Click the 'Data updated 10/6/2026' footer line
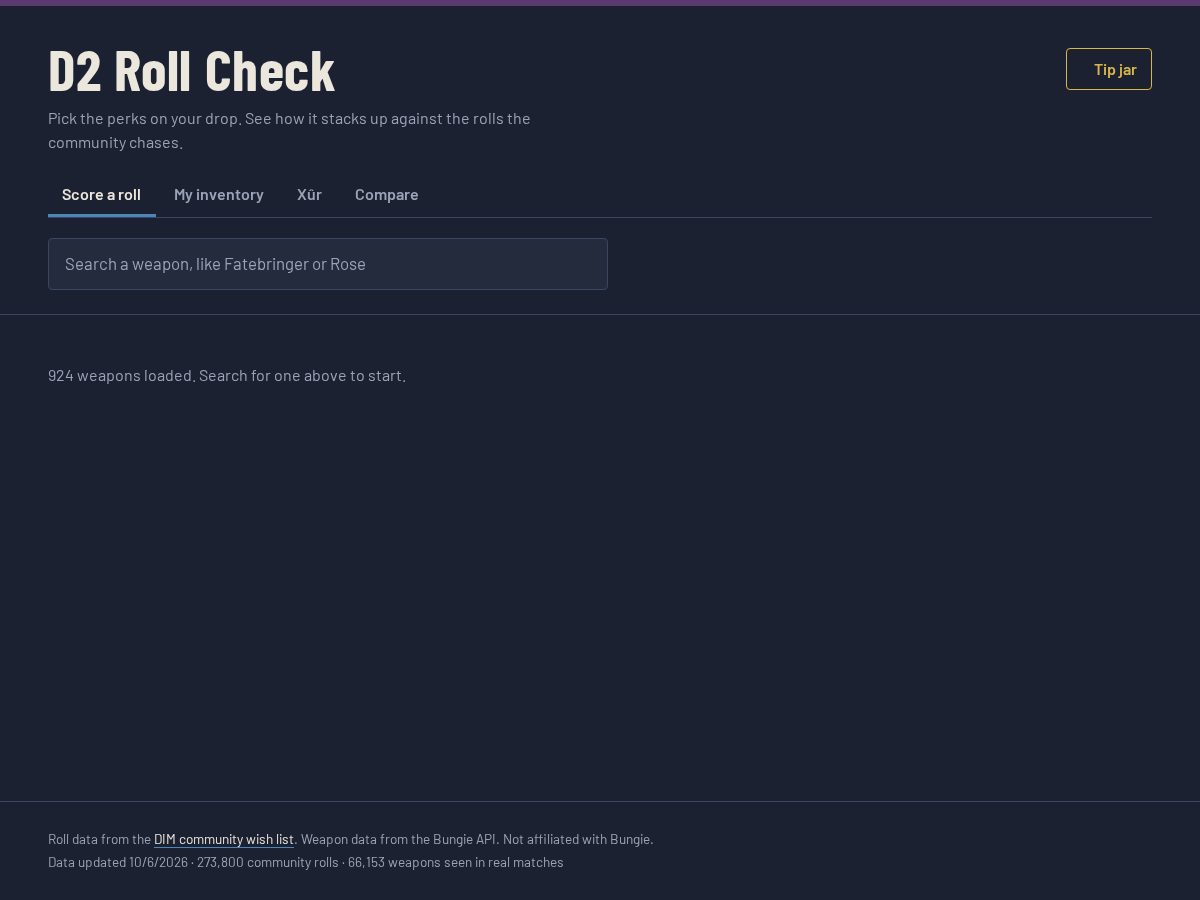This screenshot has width=1200, height=900. [306, 862]
